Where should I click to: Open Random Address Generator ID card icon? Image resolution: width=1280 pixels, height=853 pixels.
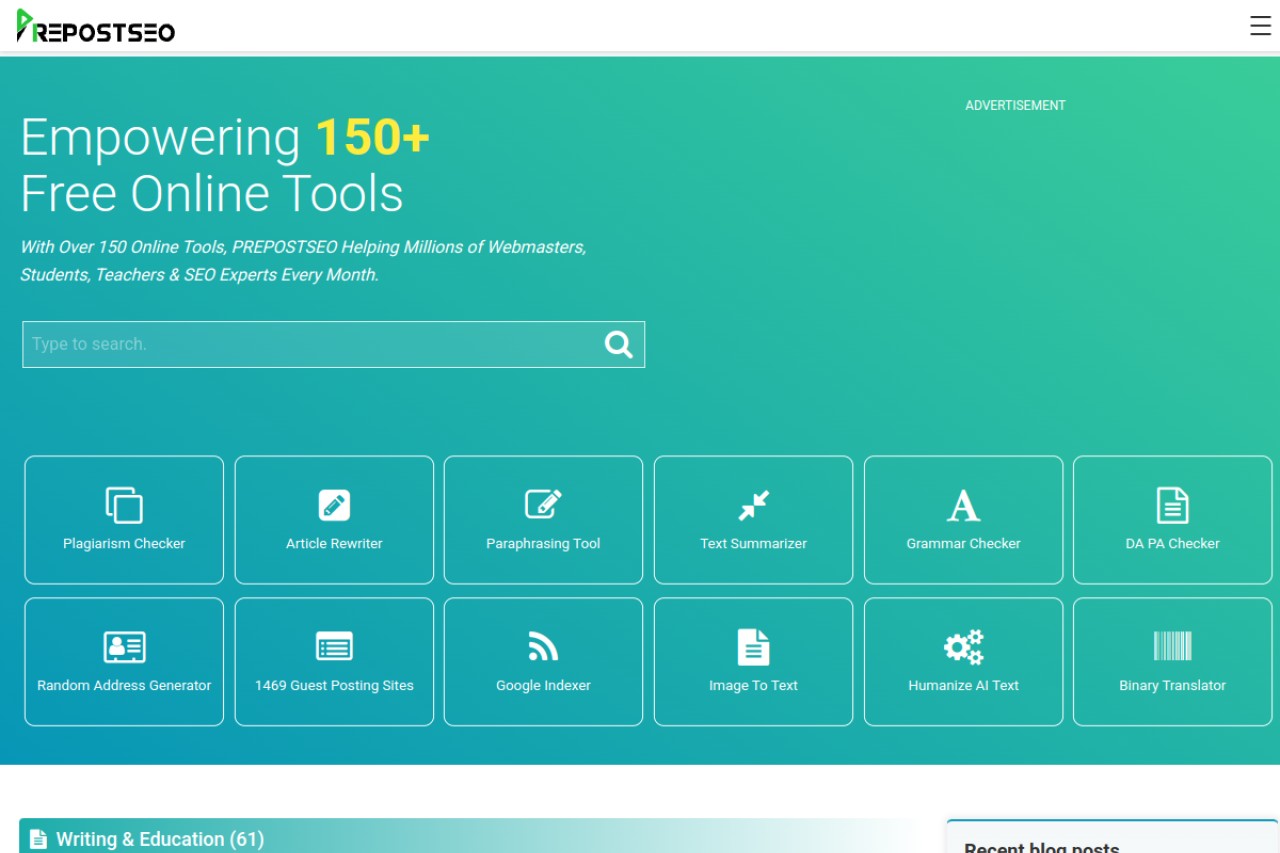tap(124, 647)
